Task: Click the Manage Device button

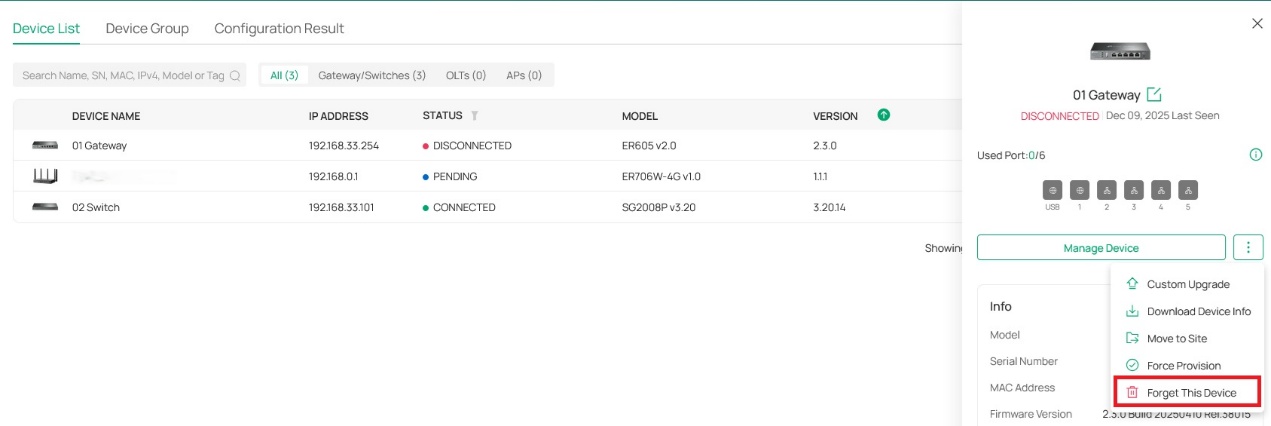Action: click(1101, 247)
